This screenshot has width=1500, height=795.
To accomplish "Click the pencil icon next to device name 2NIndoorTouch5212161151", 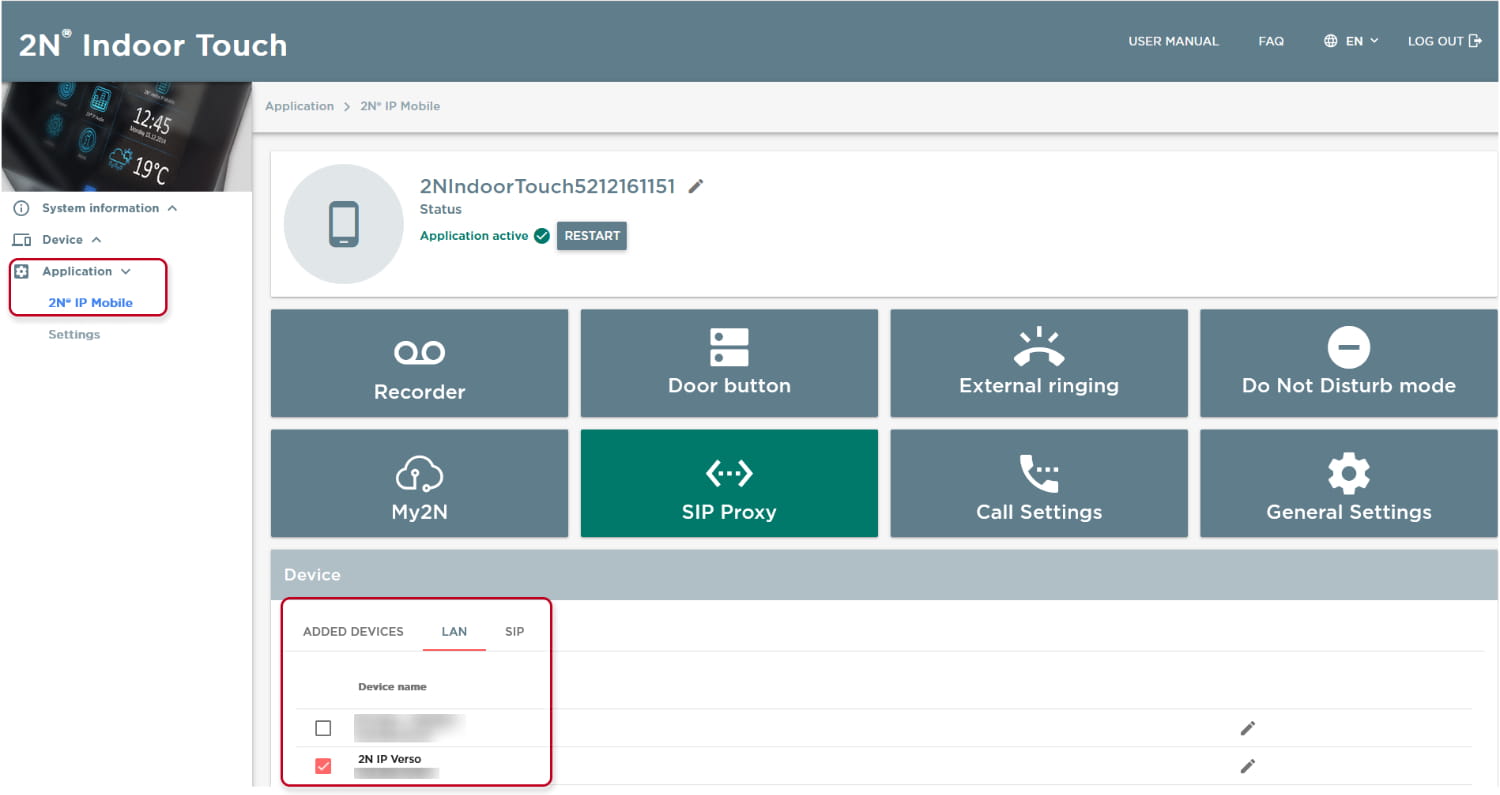I will [696, 186].
